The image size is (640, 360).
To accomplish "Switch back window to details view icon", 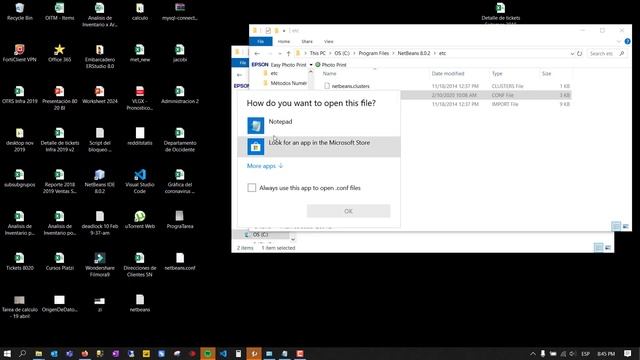I will (598, 247).
